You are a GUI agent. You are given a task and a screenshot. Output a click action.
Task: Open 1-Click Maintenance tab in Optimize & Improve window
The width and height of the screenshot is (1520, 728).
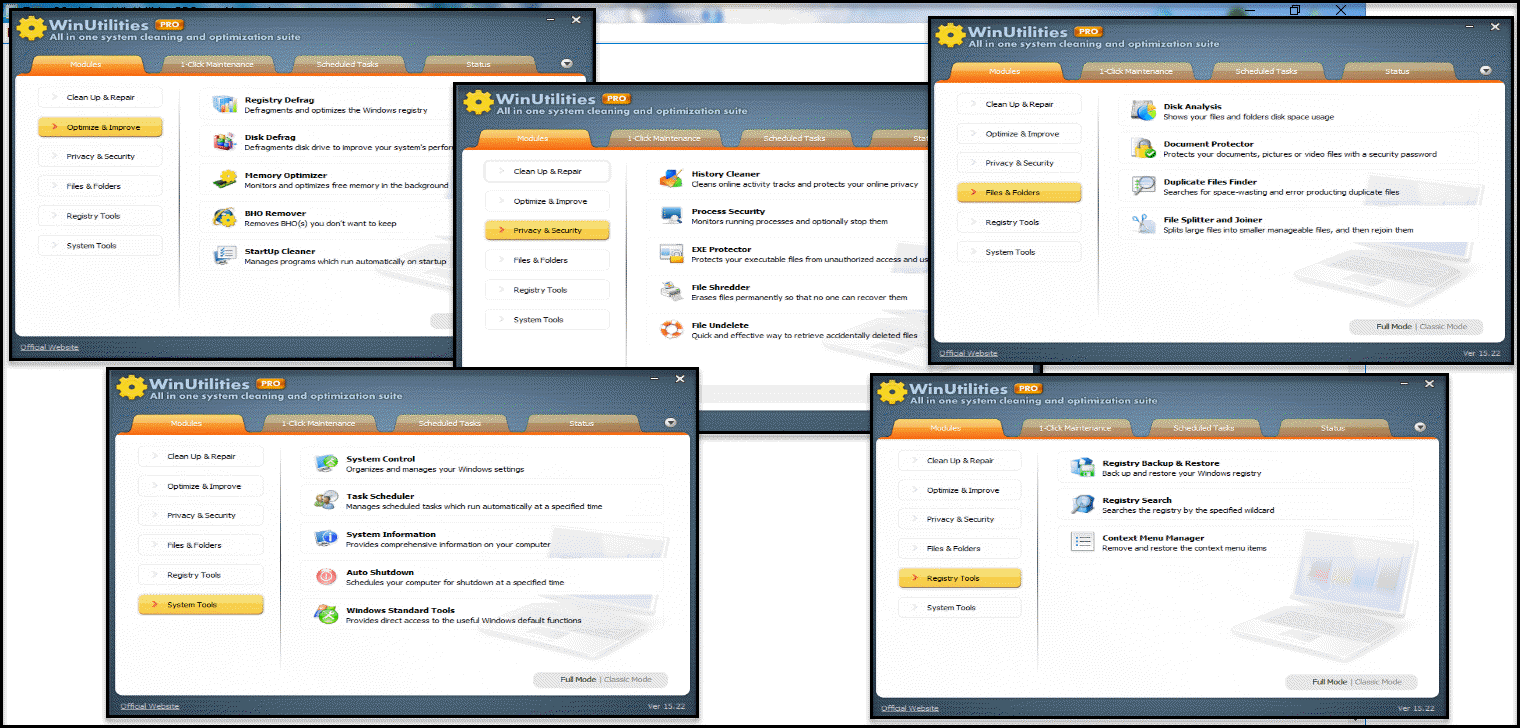(x=217, y=65)
